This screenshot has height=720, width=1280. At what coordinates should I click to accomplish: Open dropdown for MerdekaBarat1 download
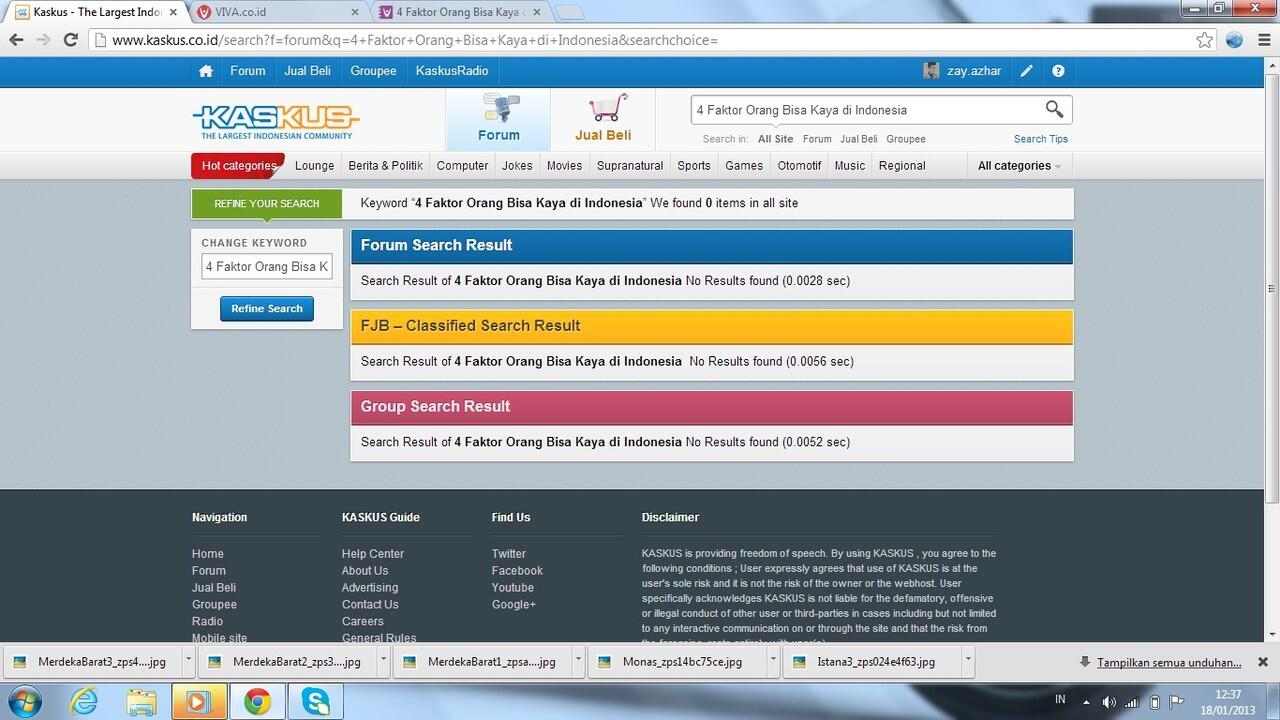click(x=578, y=661)
